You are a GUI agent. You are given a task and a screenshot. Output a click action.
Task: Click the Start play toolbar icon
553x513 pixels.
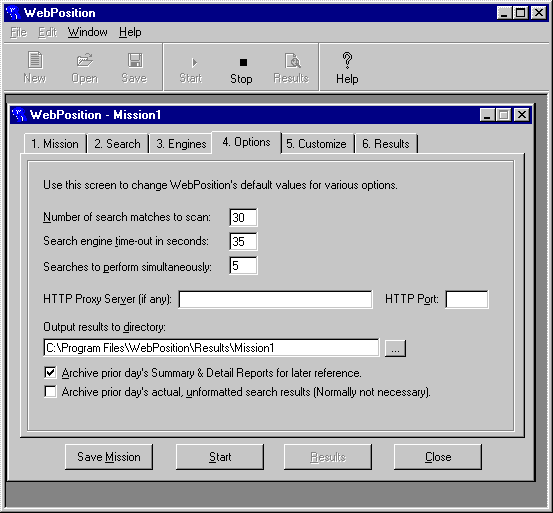coord(194,63)
